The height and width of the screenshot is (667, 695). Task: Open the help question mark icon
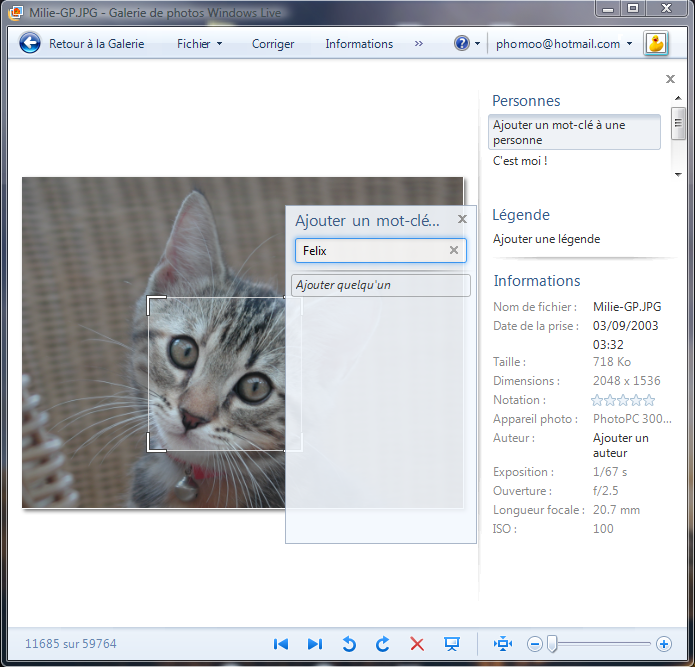pyautogui.click(x=461, y=44)
